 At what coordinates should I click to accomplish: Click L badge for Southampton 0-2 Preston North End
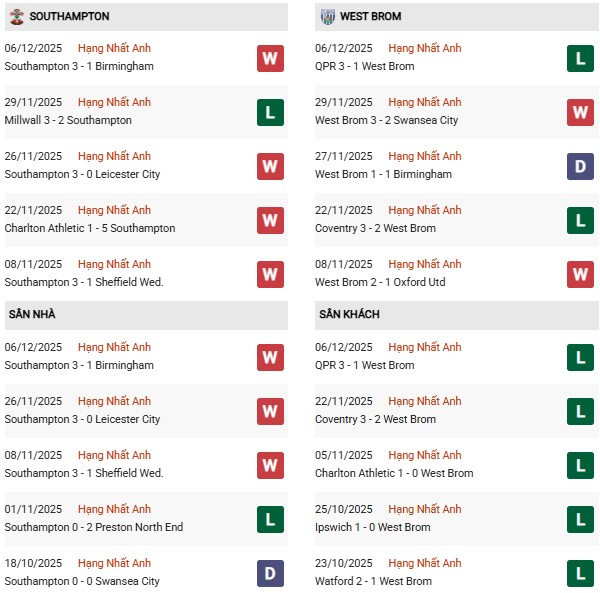(270, 519)
